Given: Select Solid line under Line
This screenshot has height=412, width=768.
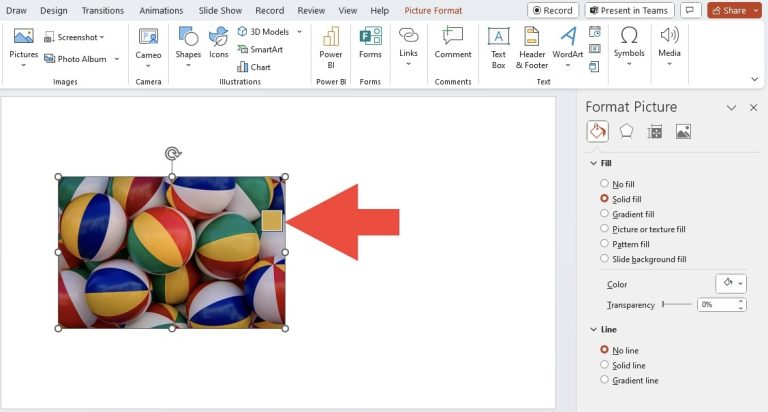Looking at the screenshot, I should point(605,365).
